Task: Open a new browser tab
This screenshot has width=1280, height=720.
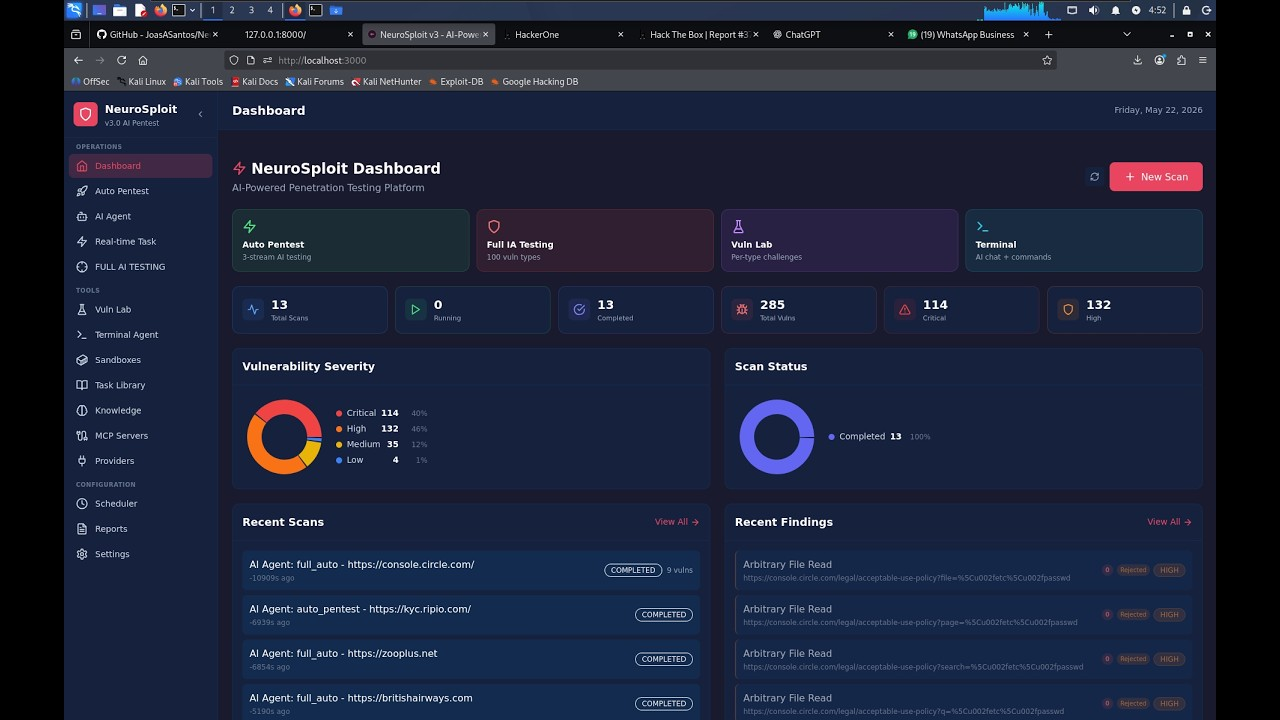Action: [1048, 34]
